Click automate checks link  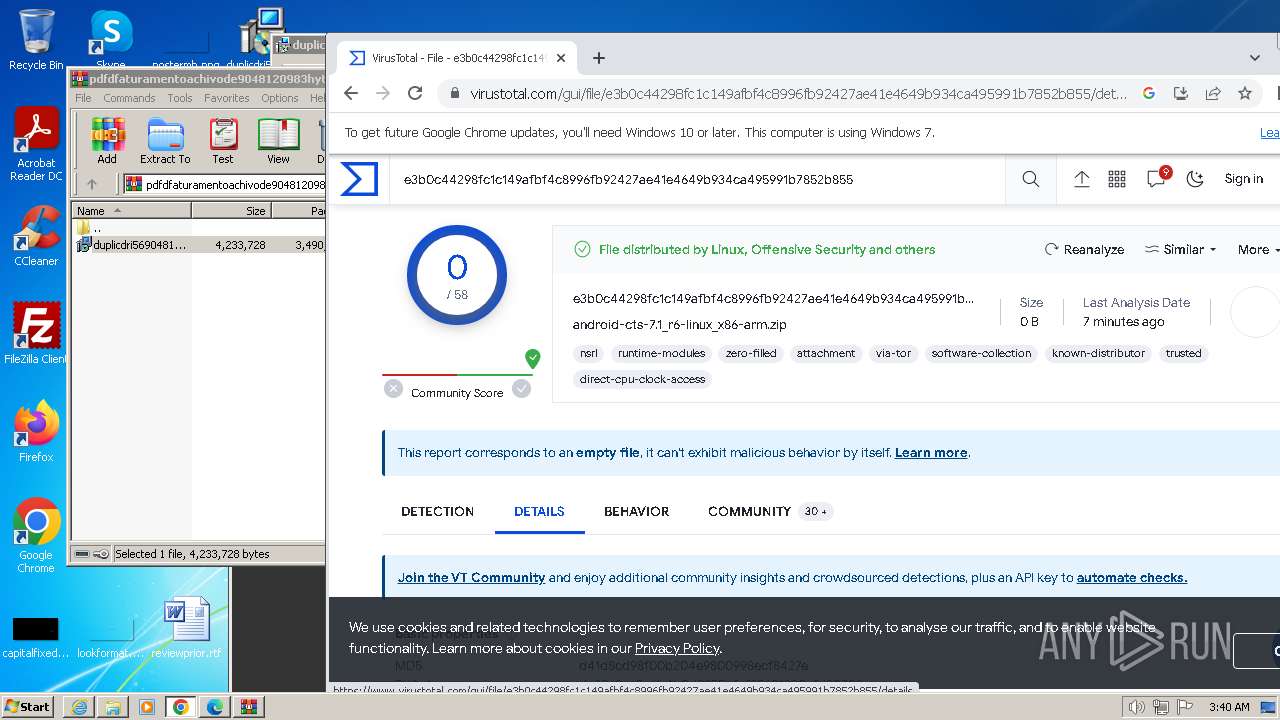pyautogui.click(x=1131, y=578)
